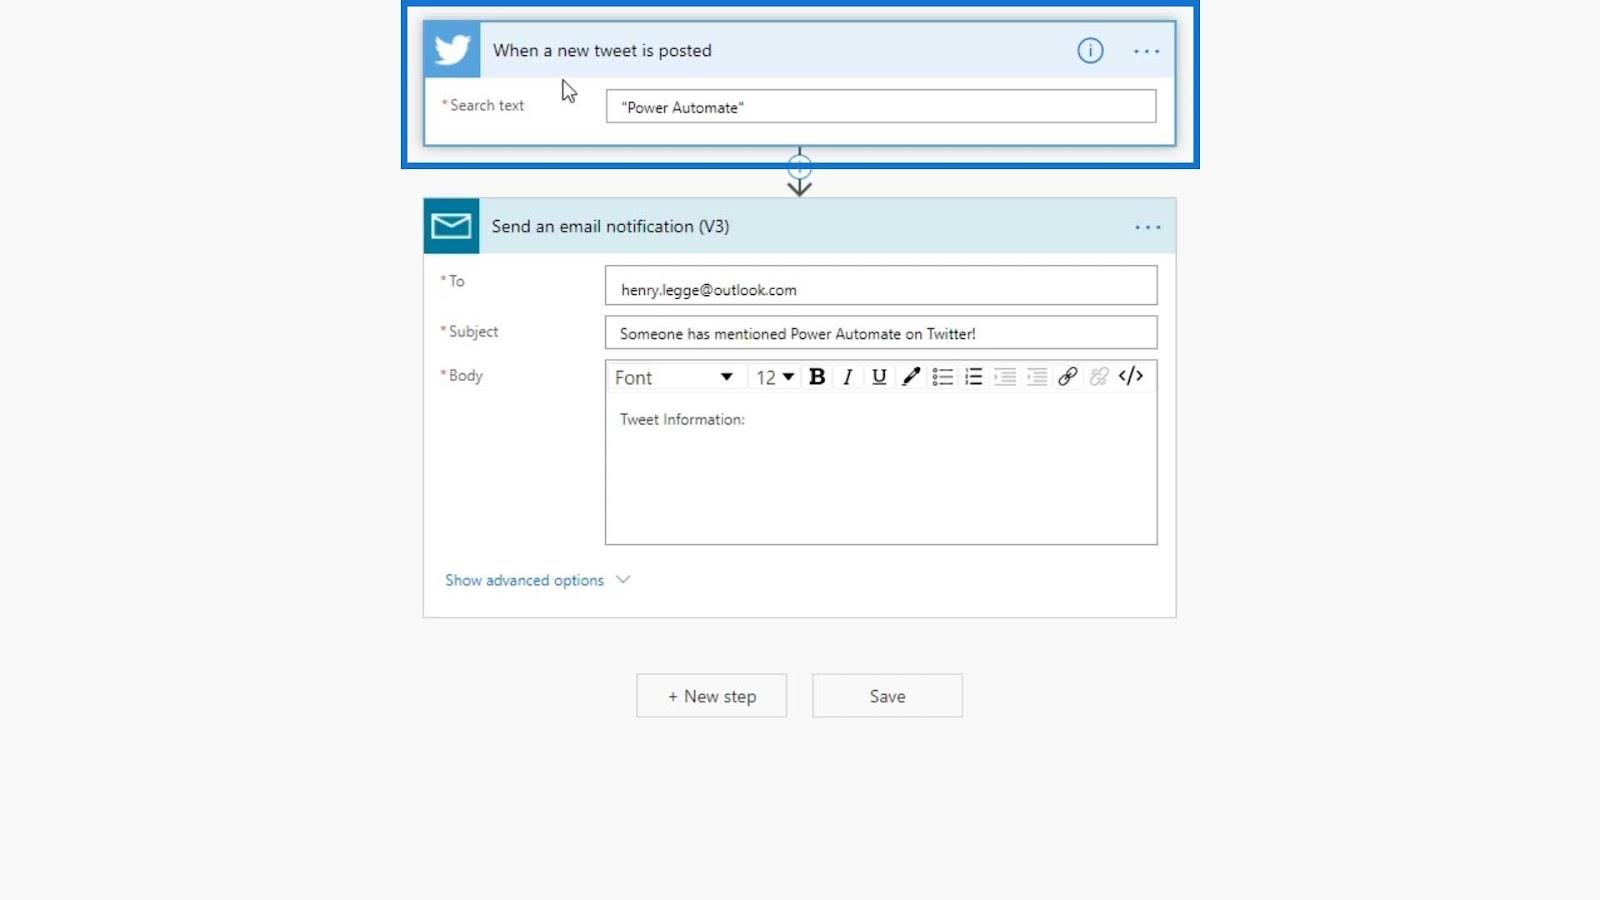
Task: Expand Show advanced options
Action: (x=538, y=580)
